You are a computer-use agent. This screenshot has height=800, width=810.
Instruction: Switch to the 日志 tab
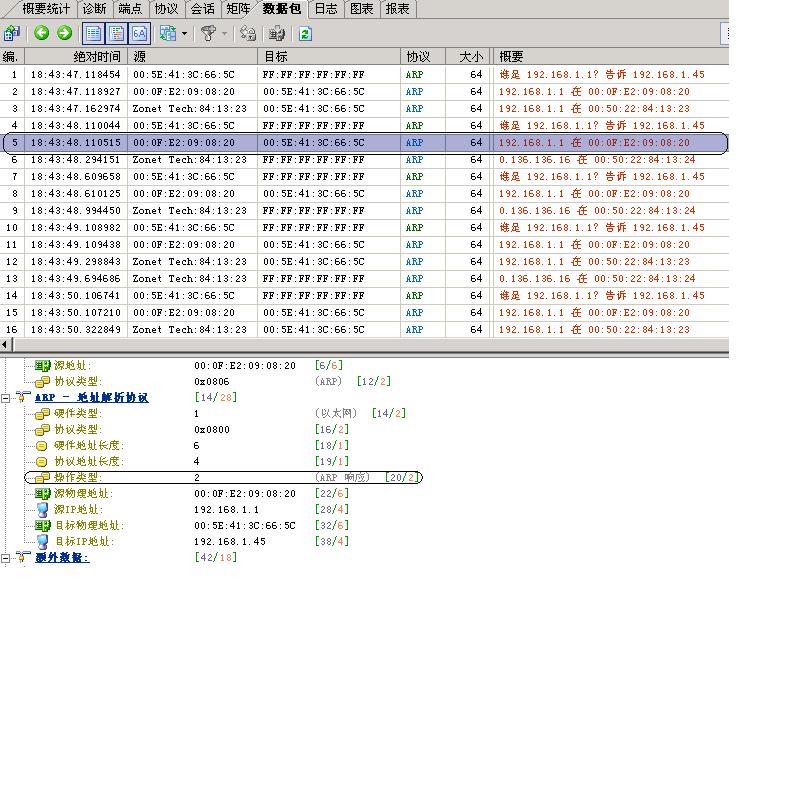(326, 9)
